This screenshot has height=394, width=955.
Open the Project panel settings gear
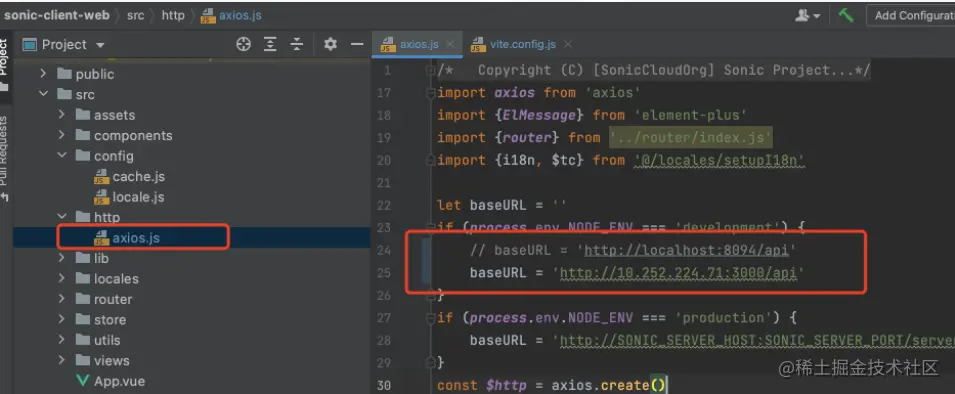tap(330, 44)
